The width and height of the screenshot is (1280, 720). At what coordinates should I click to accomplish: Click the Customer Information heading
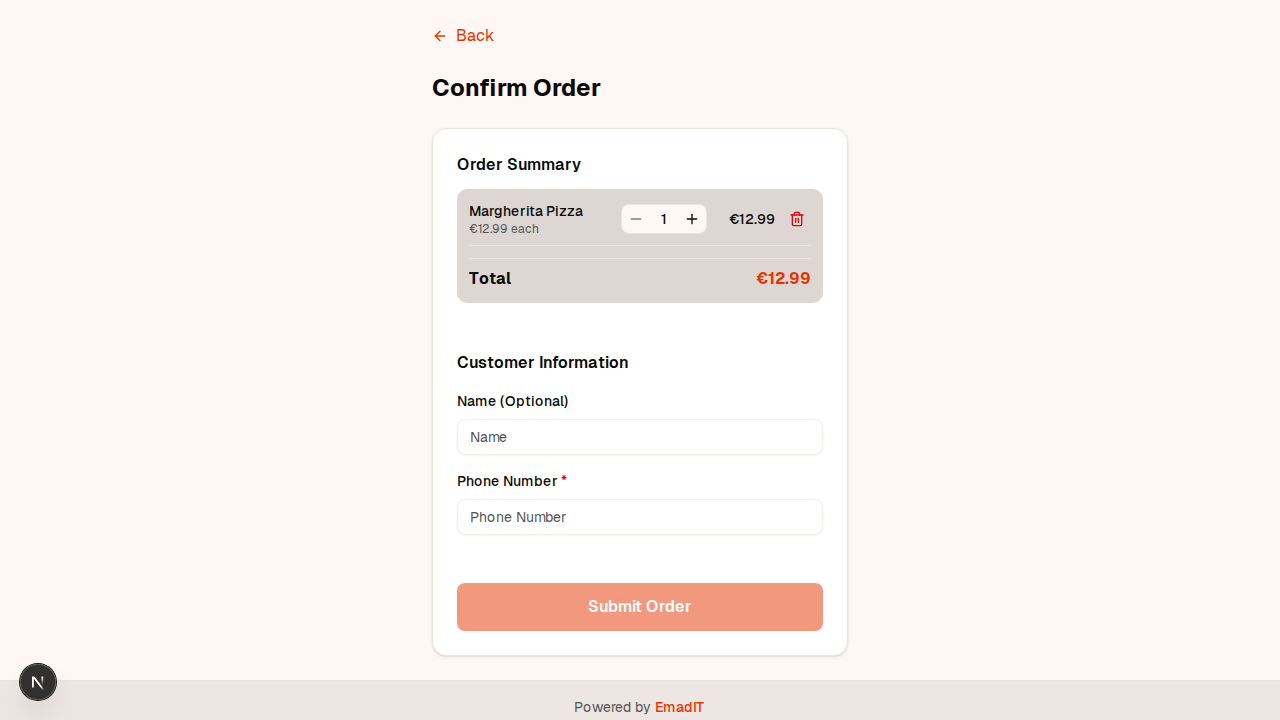542,362
